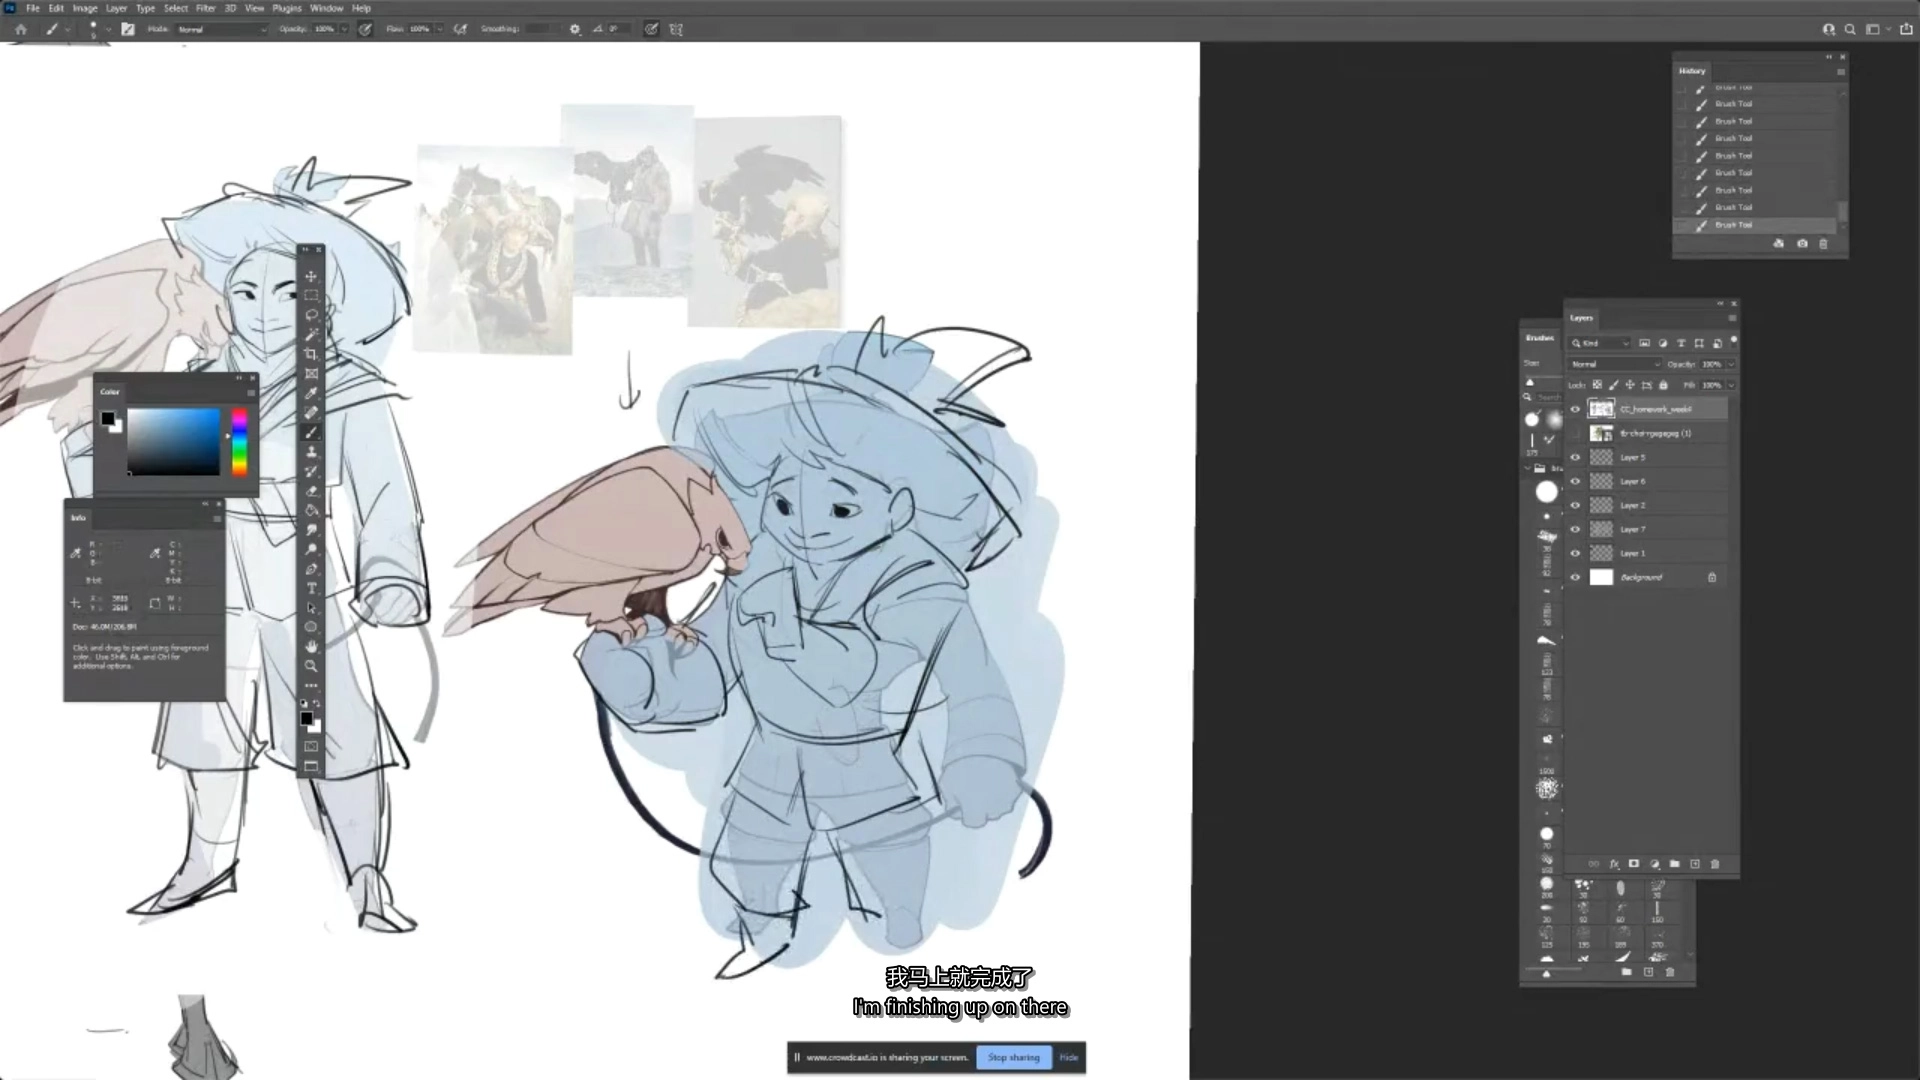Click Hide on the sharing notification
This screenshot has width=1920, height=1080.
click(x=1069, y=1057)
